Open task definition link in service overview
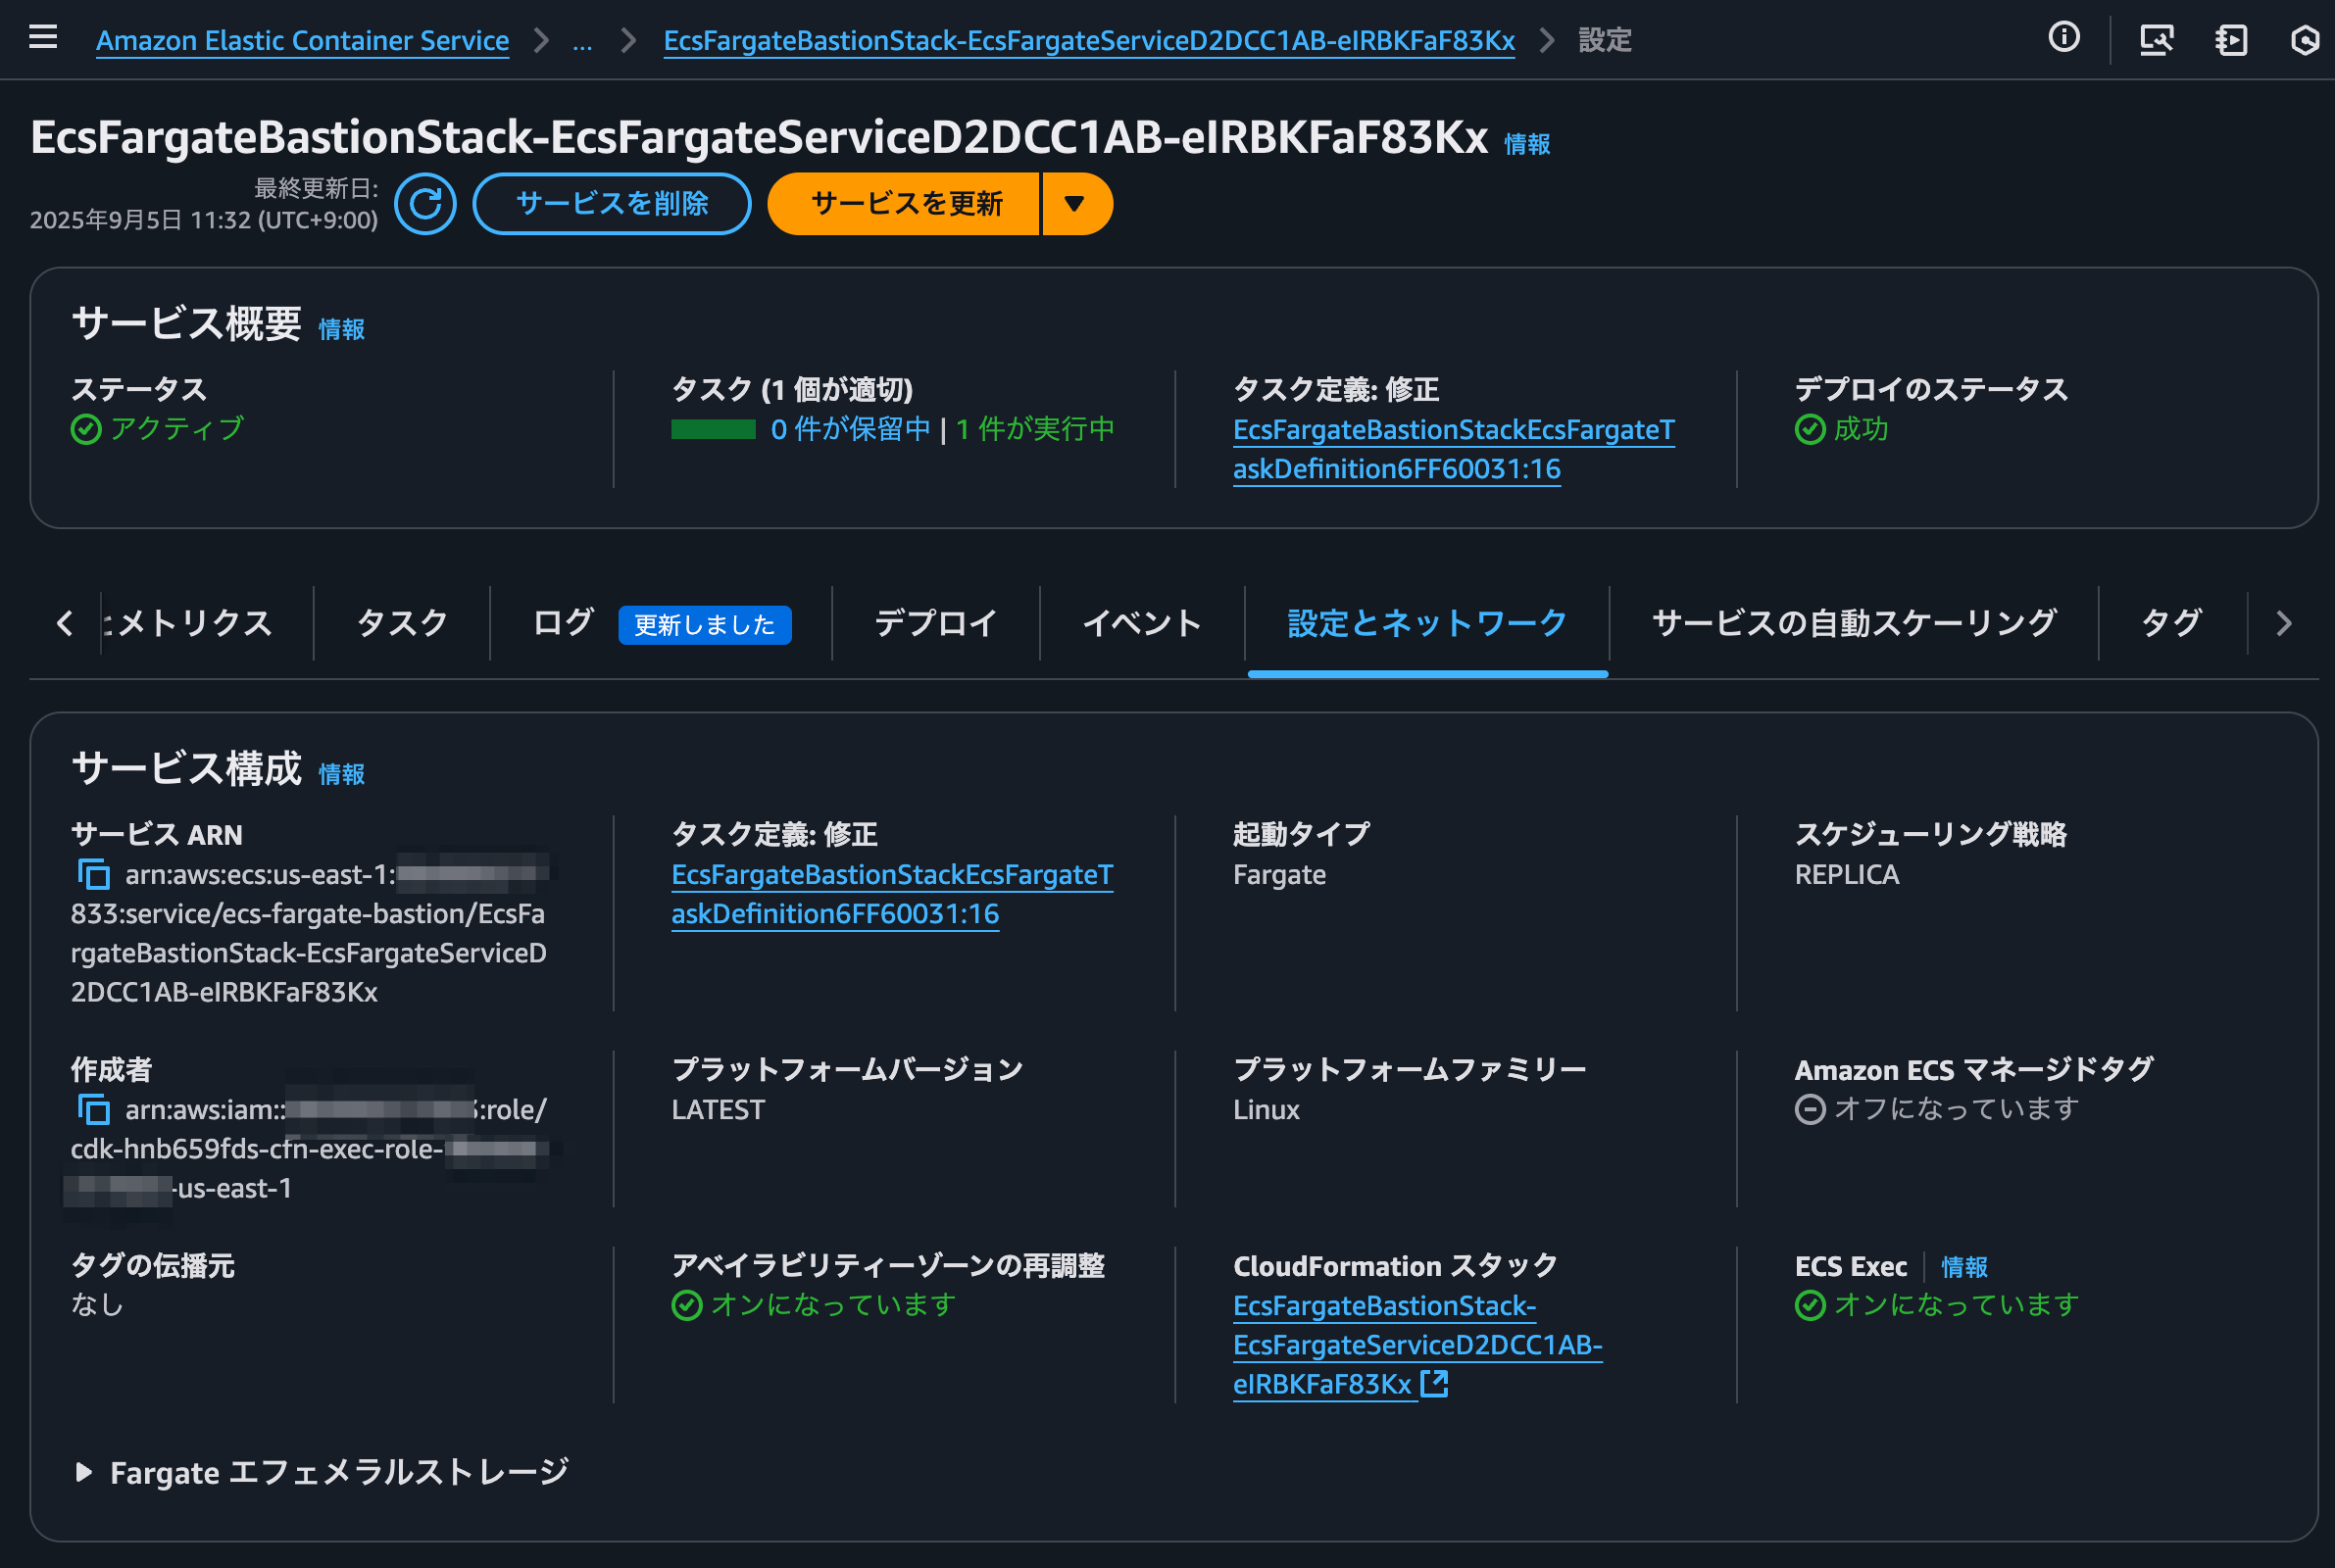 pos(1454,450)
